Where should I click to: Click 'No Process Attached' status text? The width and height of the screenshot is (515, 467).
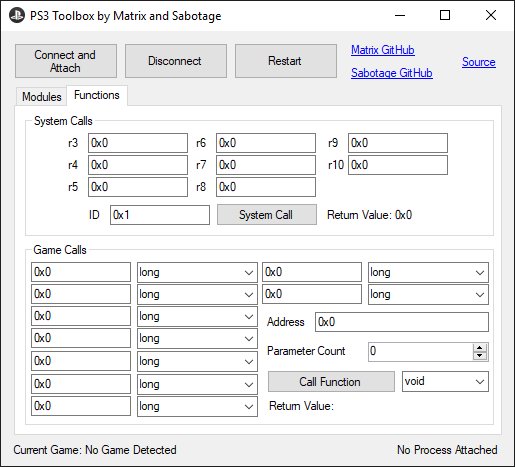447,450
